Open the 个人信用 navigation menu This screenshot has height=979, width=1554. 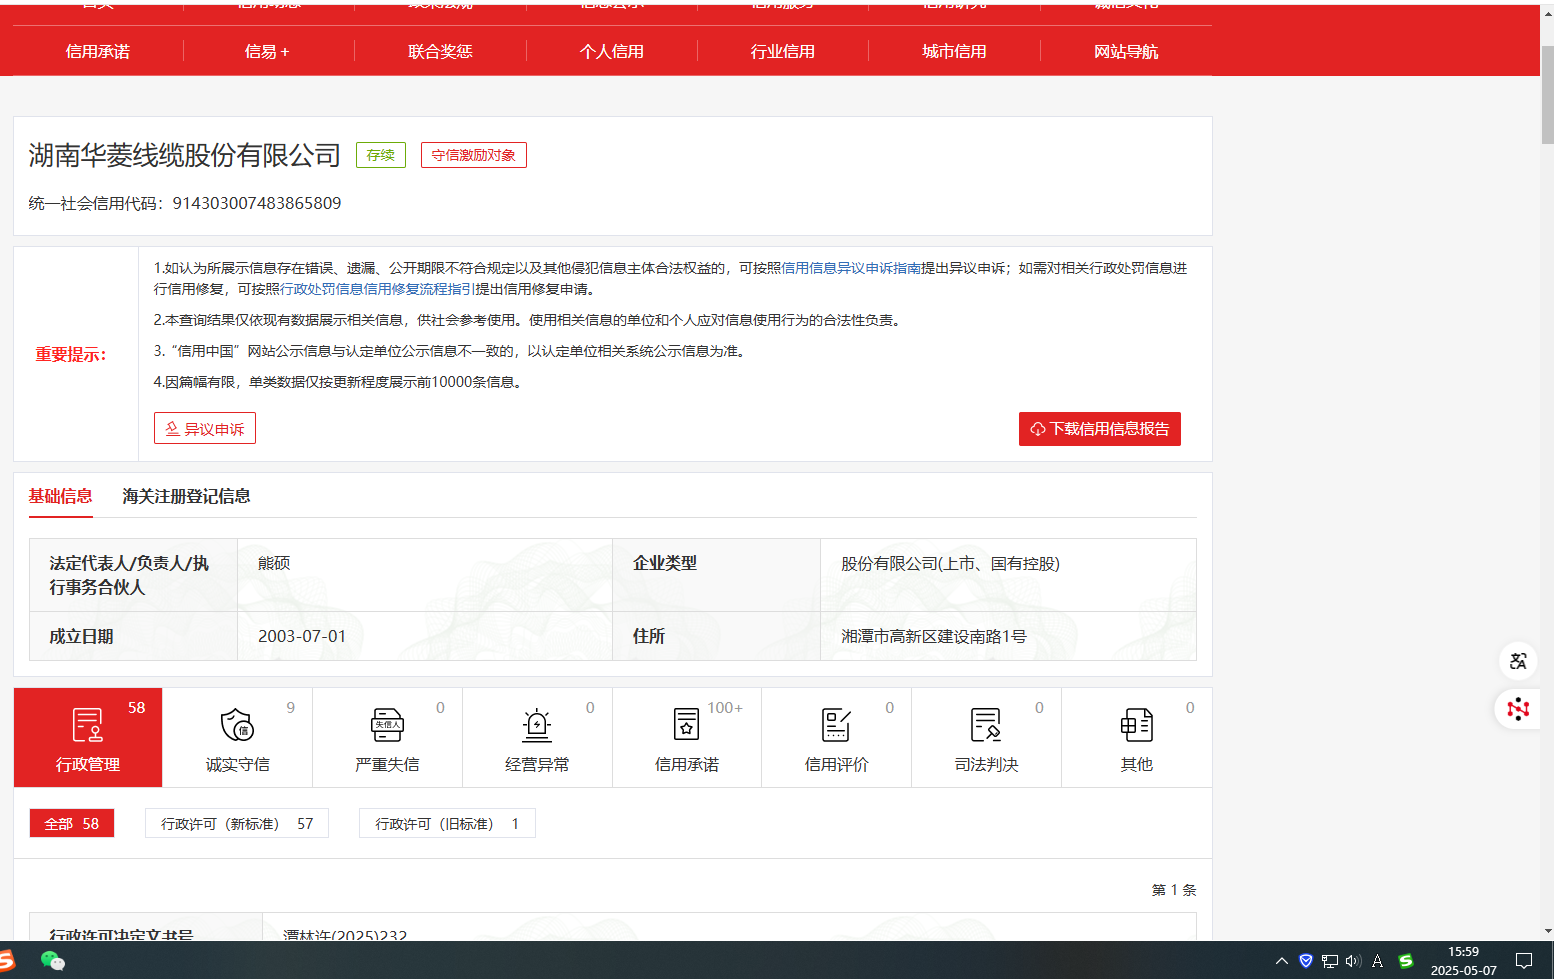click(x=612, y=51)
